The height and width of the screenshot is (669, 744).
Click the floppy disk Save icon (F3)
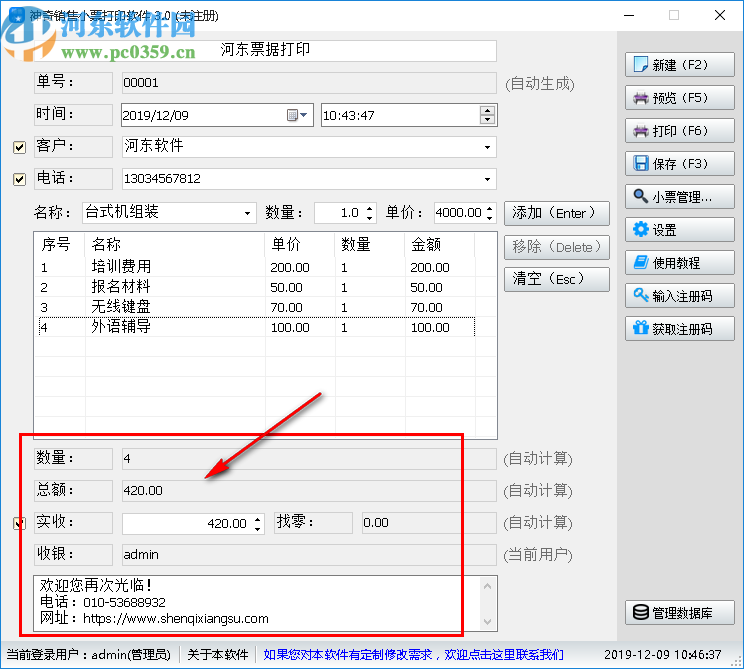641,164
